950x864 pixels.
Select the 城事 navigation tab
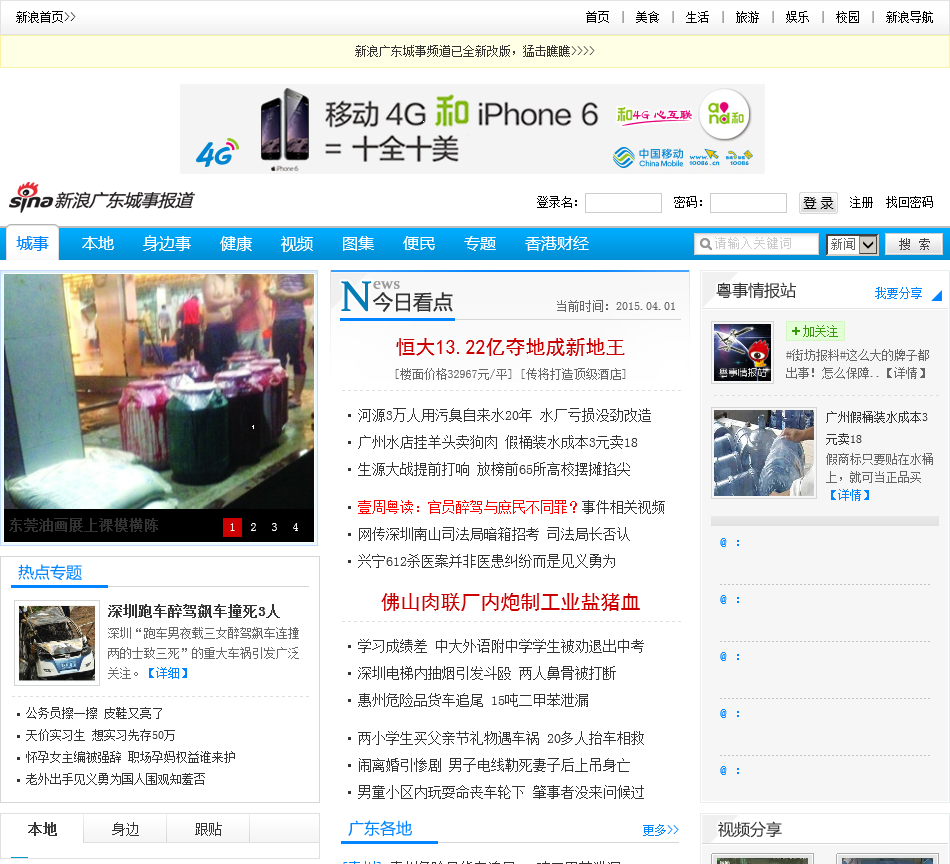coord(33,244)
